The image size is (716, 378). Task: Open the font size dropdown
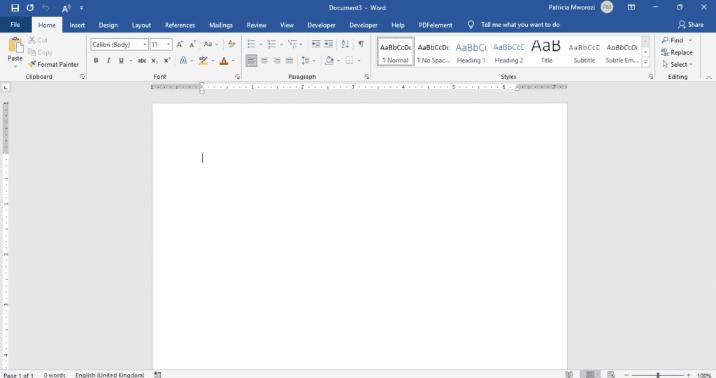(168, 44)
